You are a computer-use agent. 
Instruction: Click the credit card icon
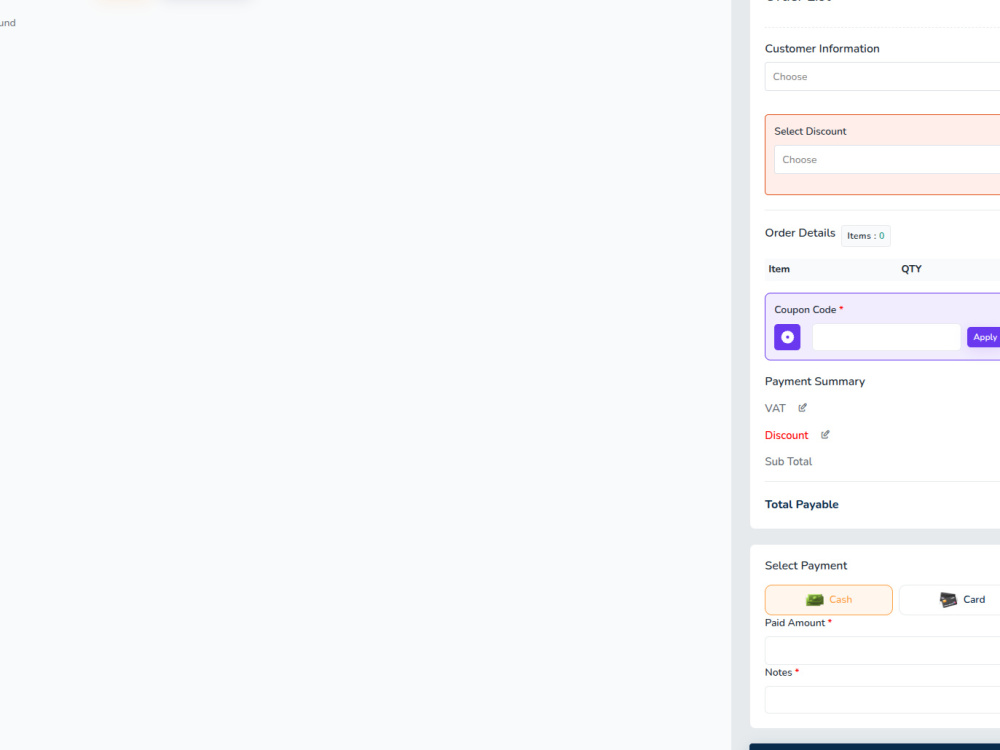point(948,599)
